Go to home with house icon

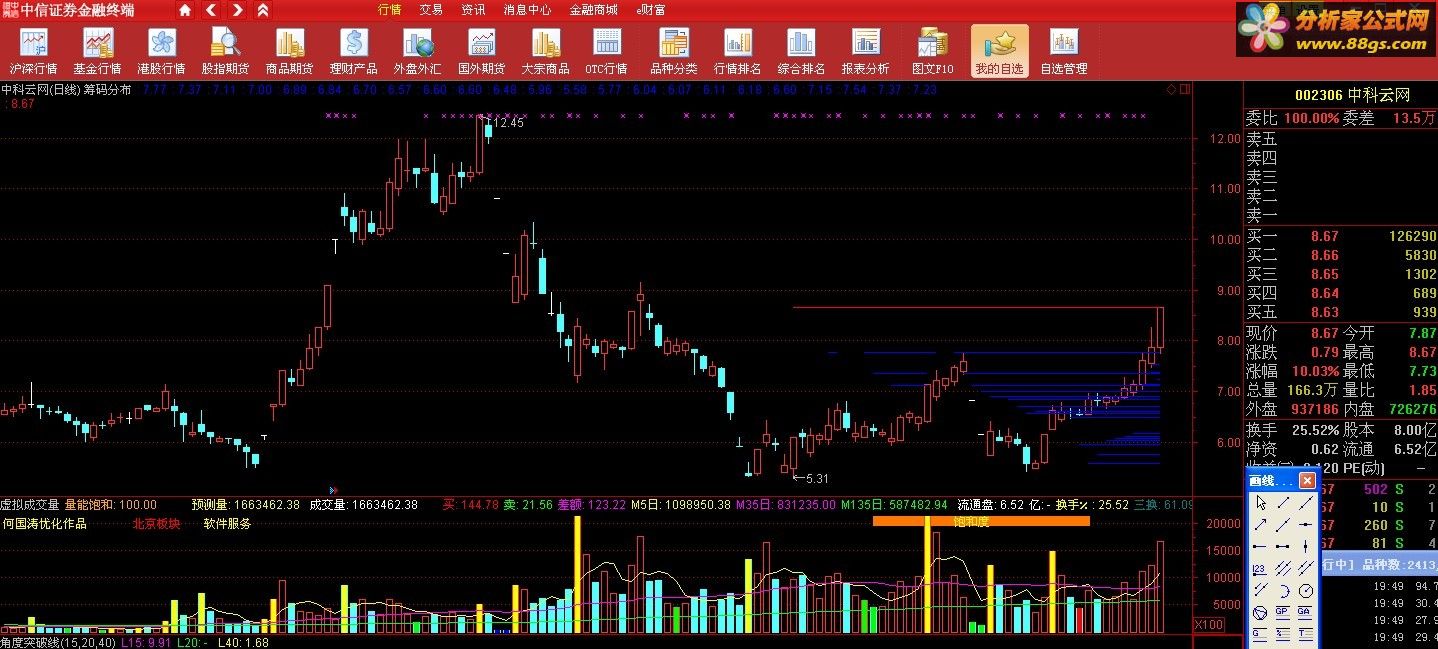point(185,10)
